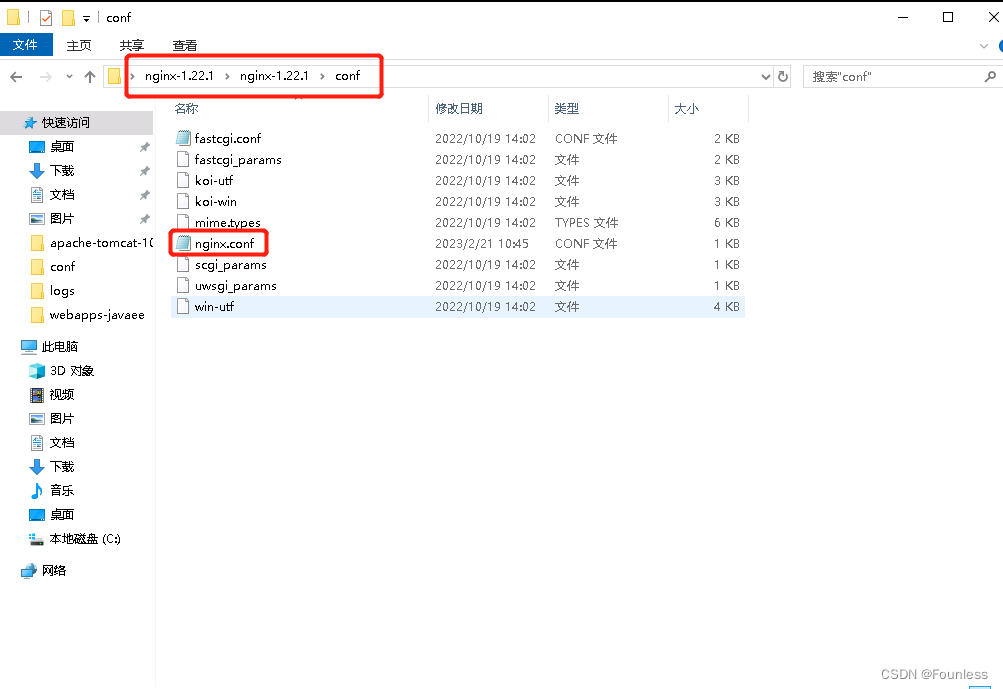Viewport: 1003px width, 689px height.
Task: Refresh the conf folder view
Action: click(x=782, y=77)
